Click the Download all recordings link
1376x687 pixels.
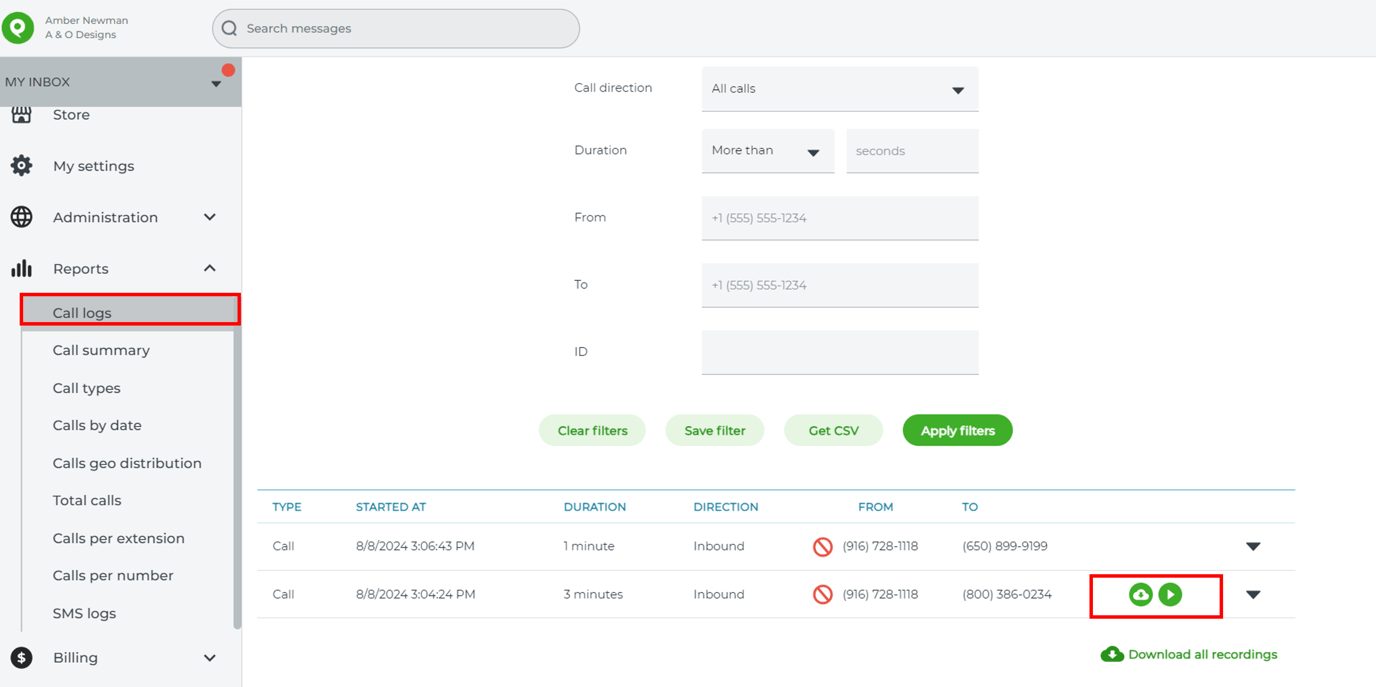point(1188,654)
